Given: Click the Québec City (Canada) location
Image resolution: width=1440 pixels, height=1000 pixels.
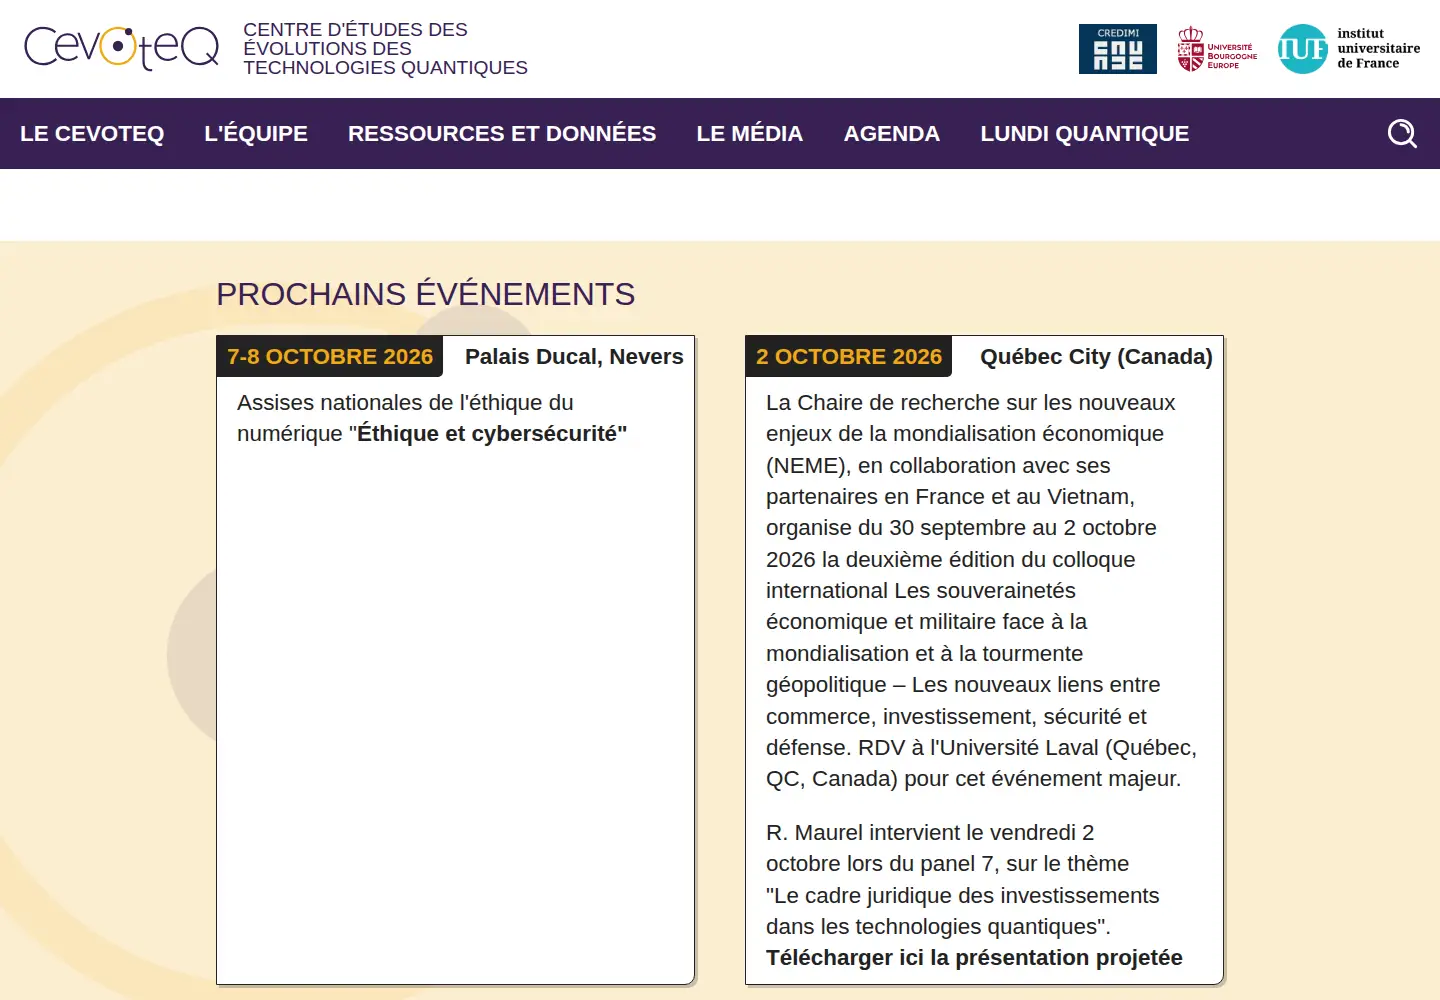Looking at the screenshot, I should pyautogui.click(x=1096, y=357).
